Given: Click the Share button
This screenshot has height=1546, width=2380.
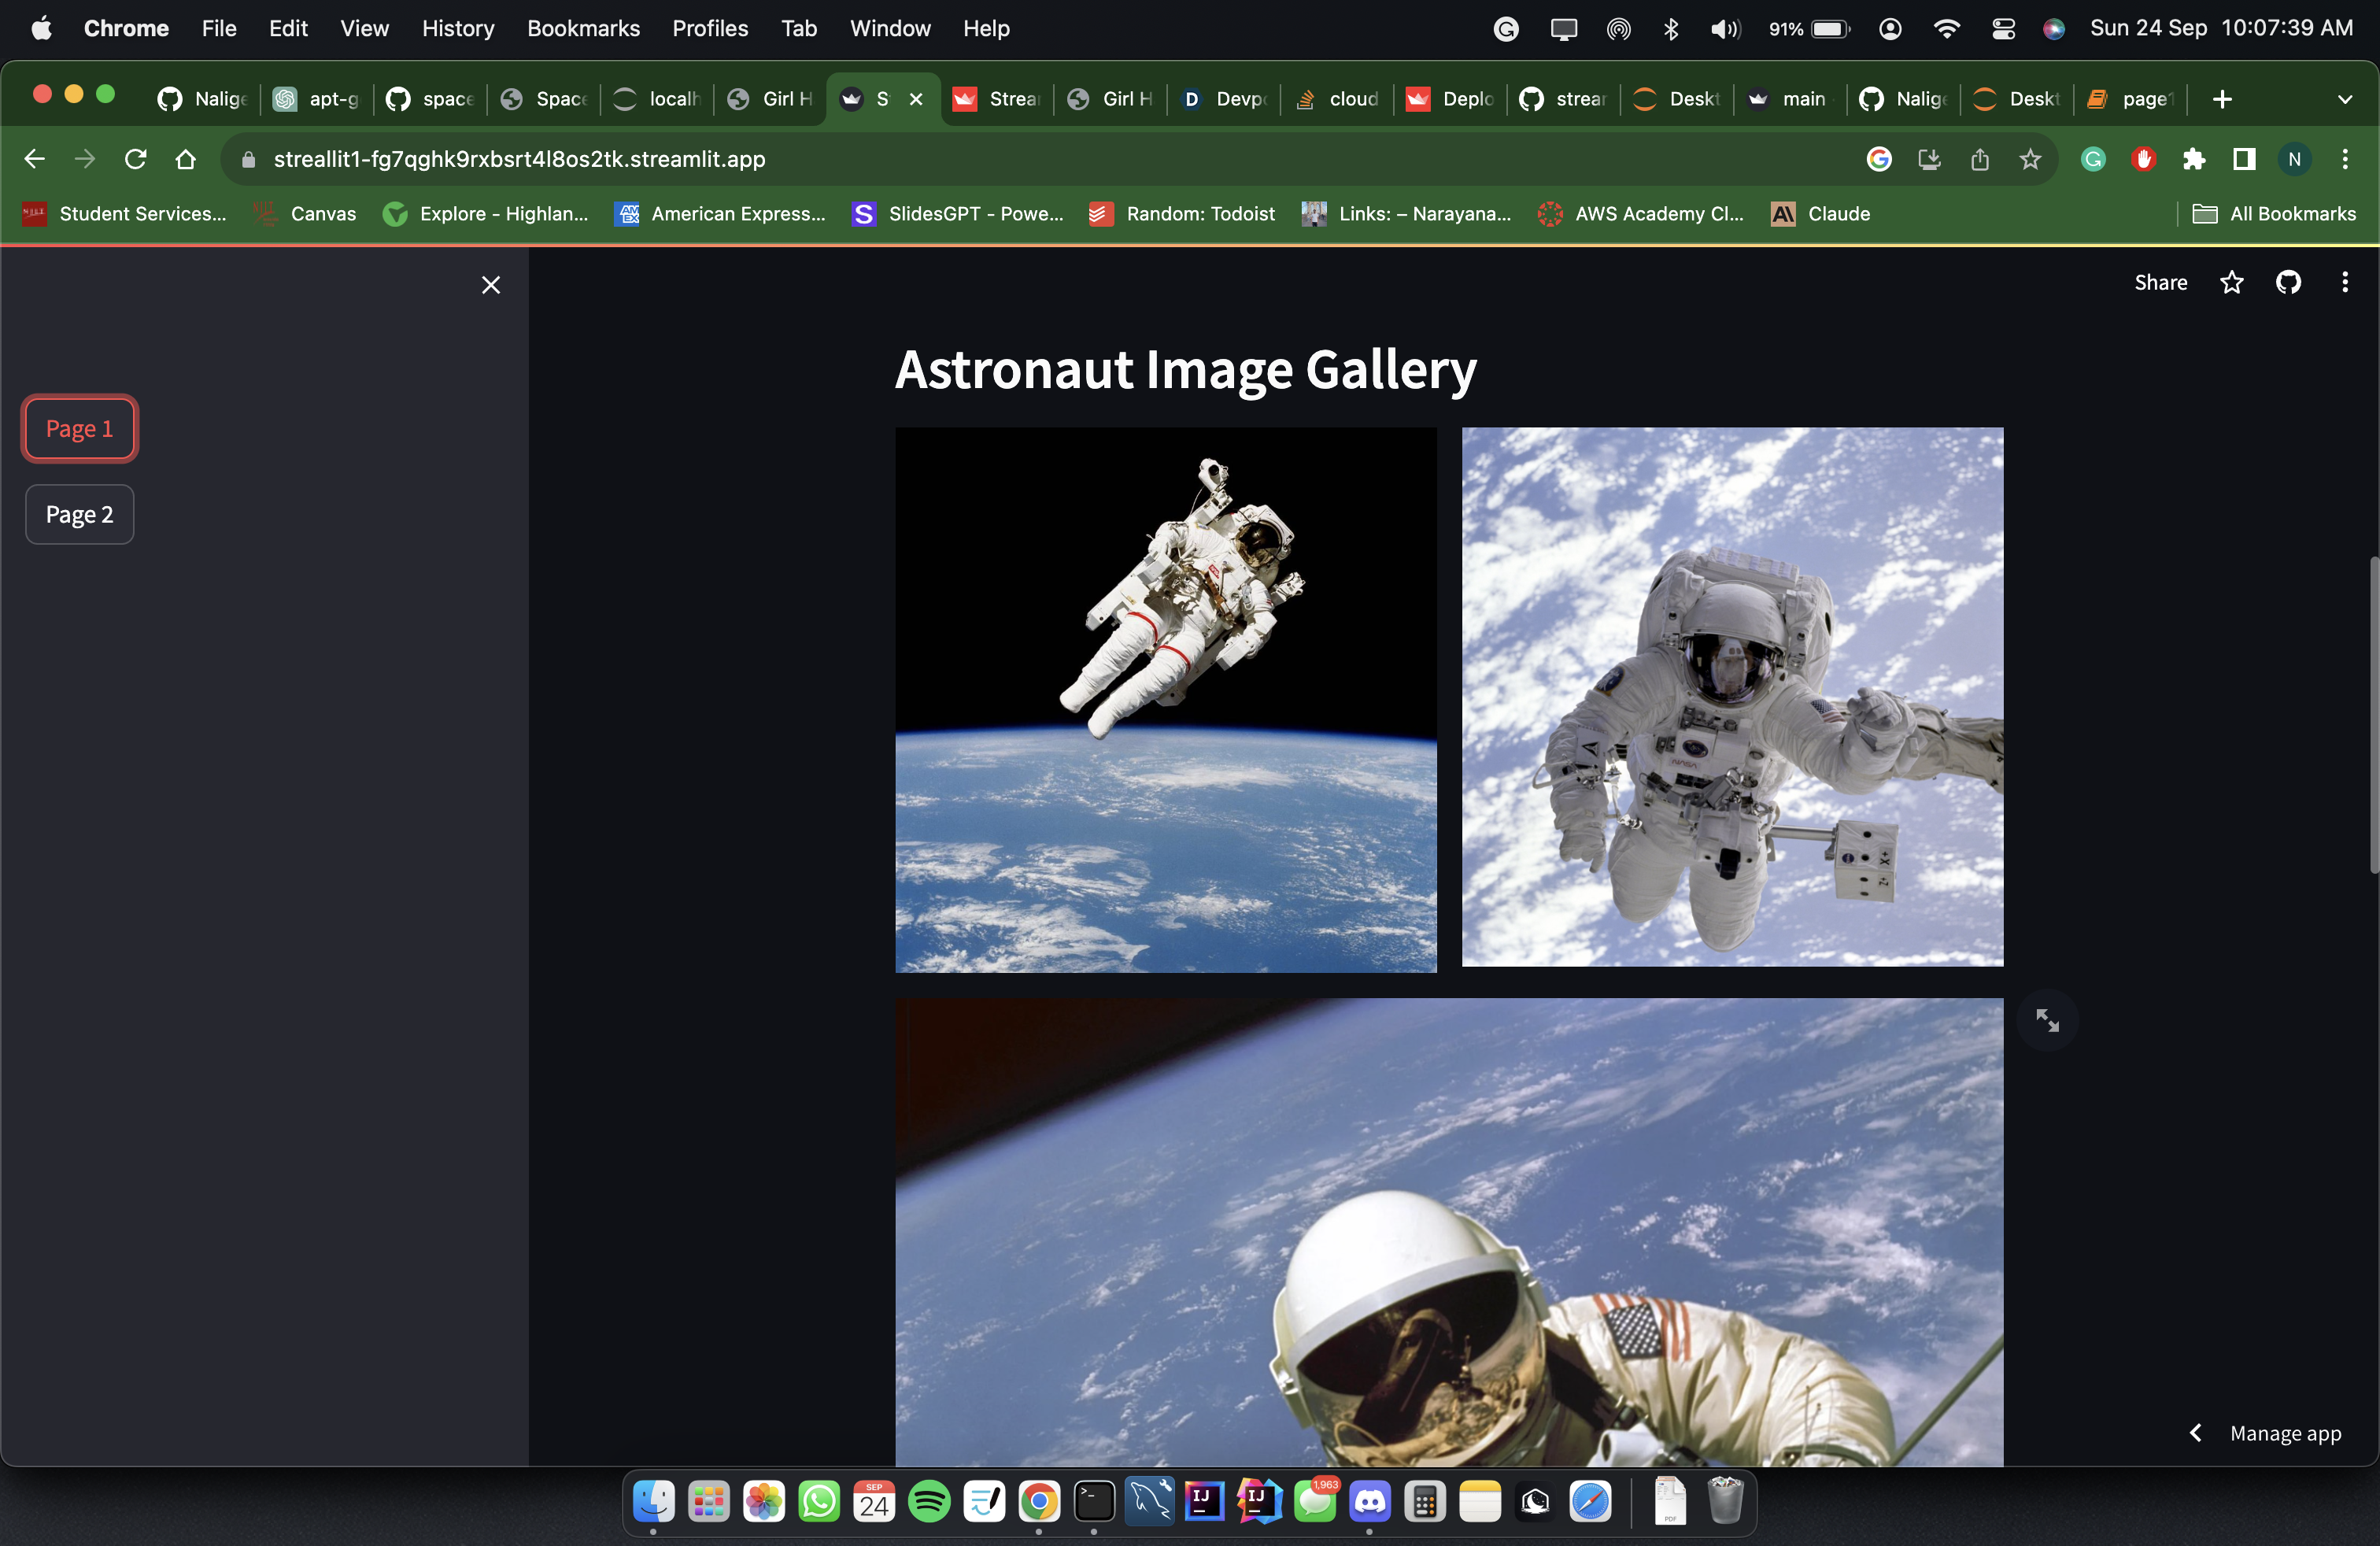Looking at the screenshot, I should coord(2160,283).
